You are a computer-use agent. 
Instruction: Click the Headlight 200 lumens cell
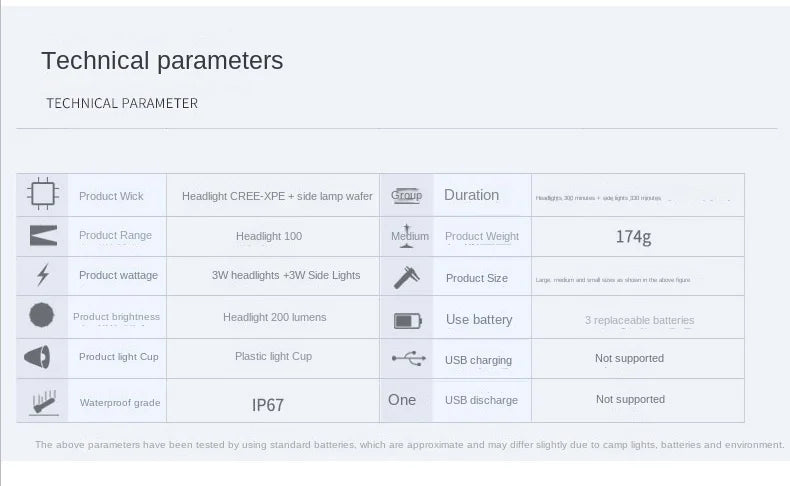(274, 317)
